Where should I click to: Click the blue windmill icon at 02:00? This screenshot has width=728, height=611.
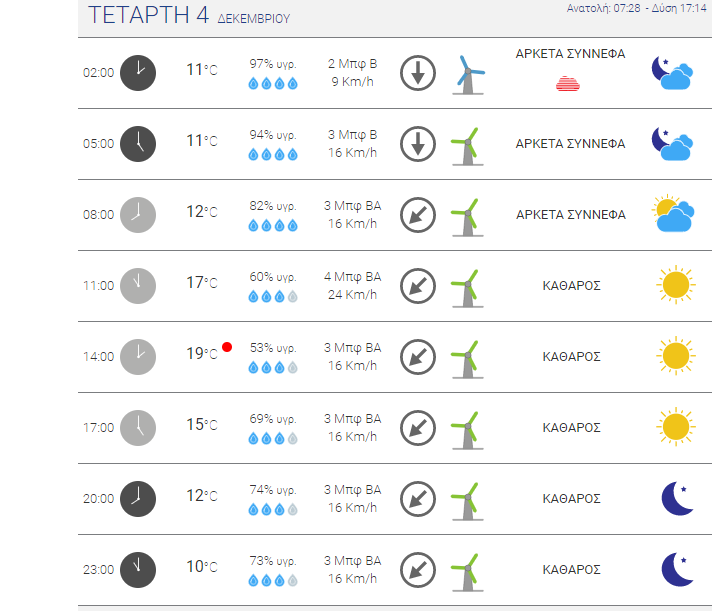pos(468,75)
